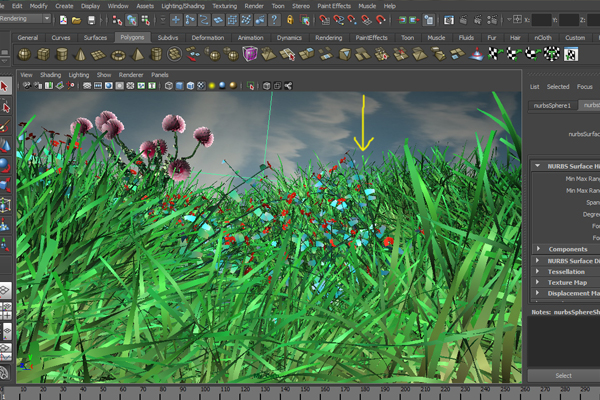Click the Notes text area

tap(564, 342)
